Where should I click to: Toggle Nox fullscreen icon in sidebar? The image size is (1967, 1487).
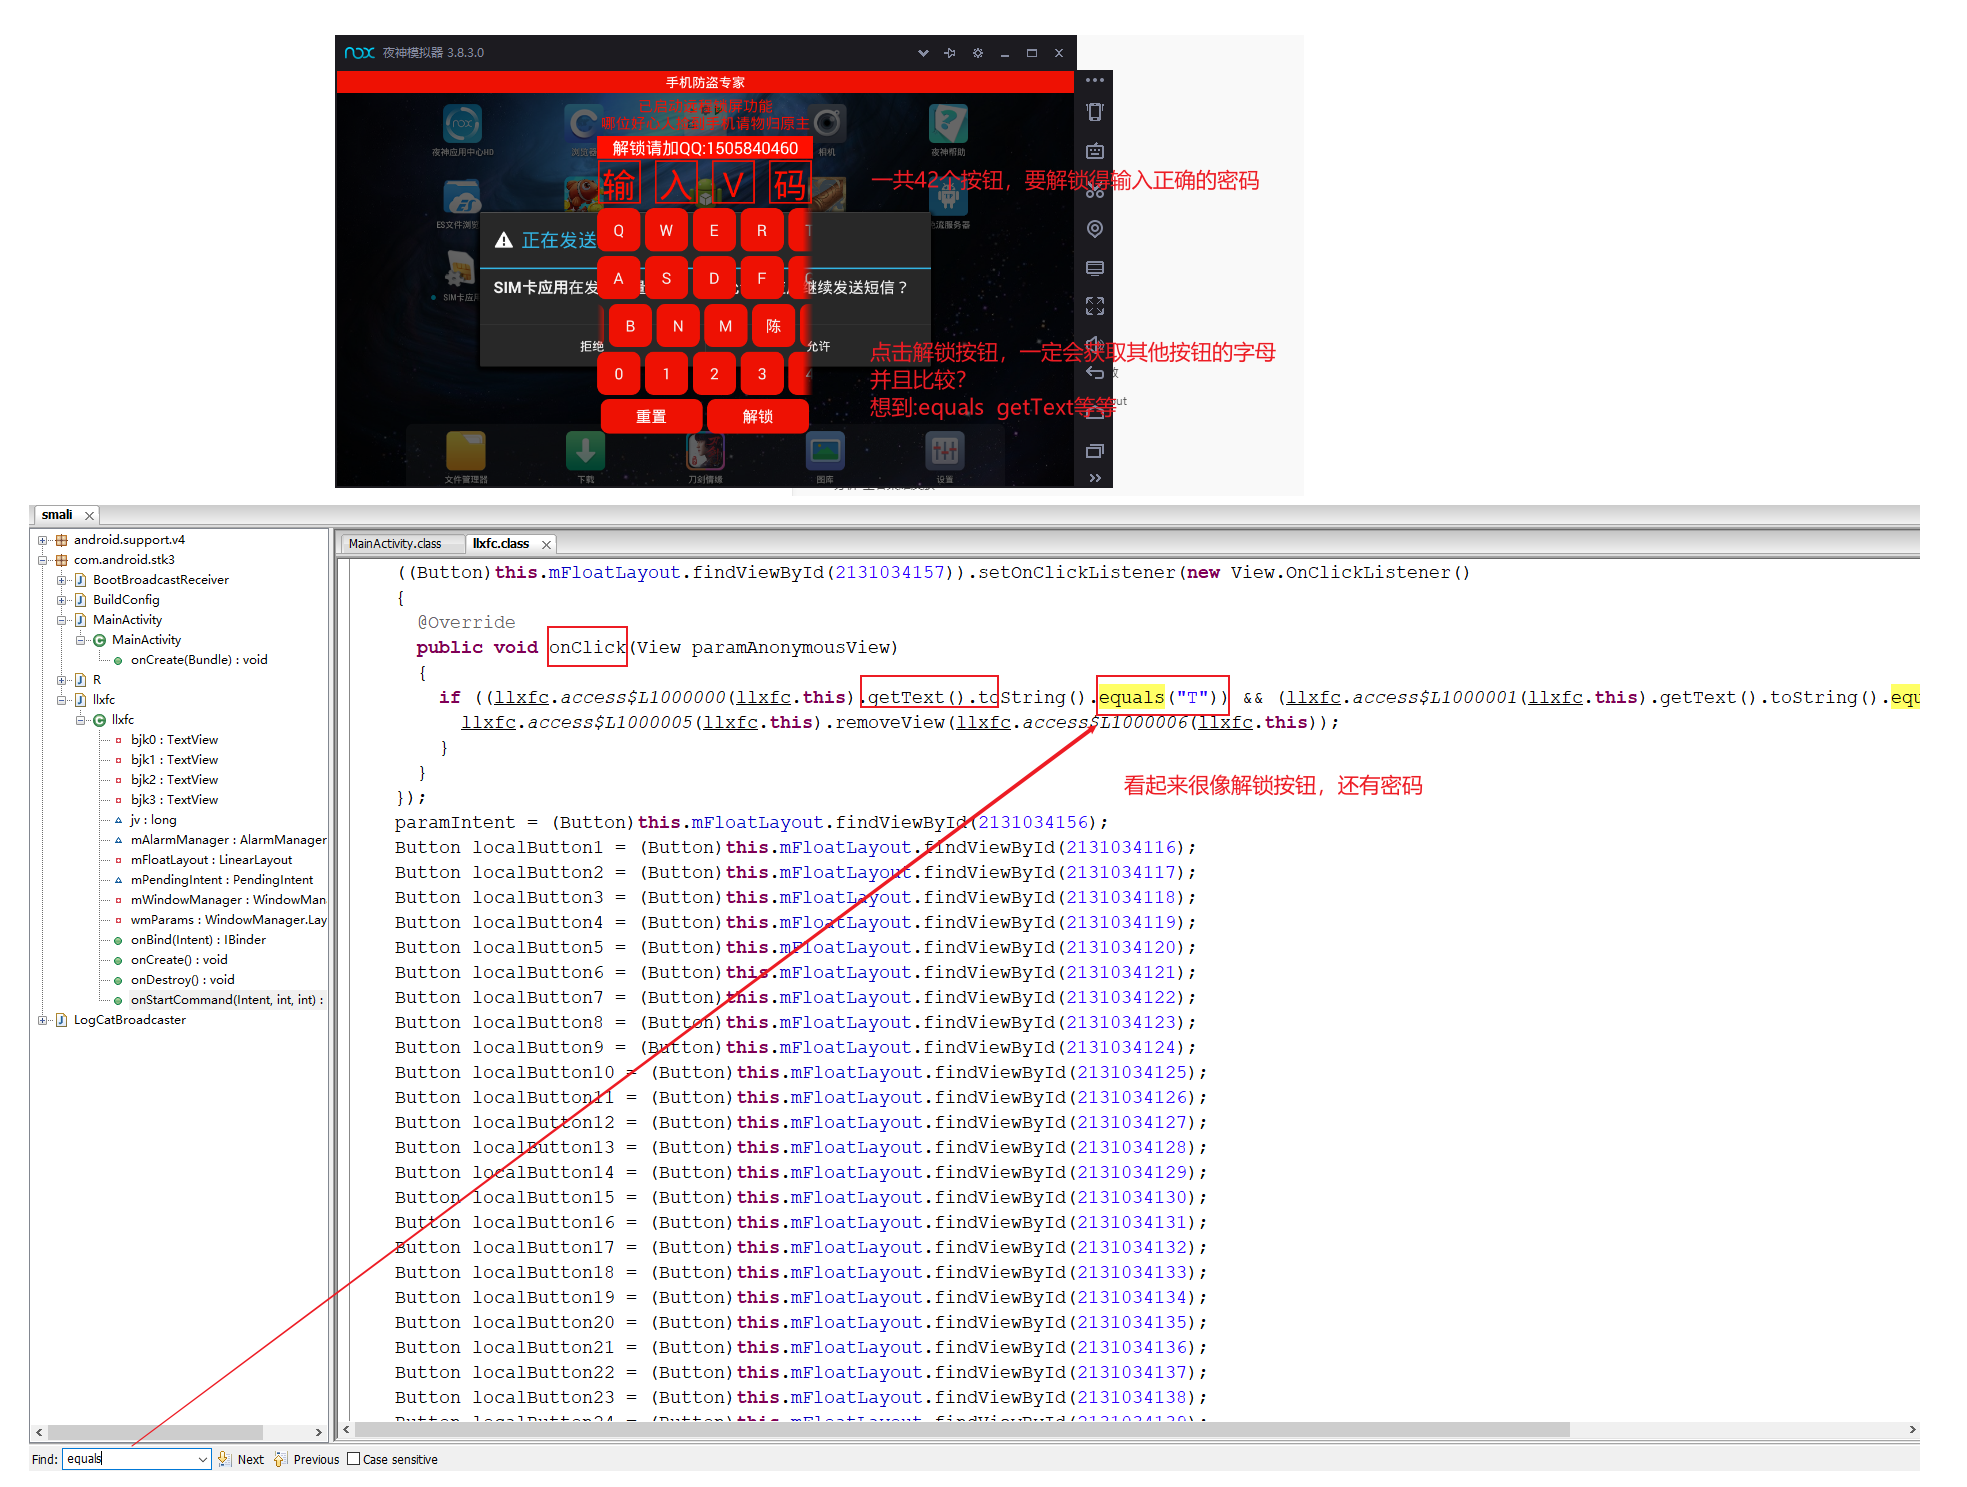[x=1094, y=306]
